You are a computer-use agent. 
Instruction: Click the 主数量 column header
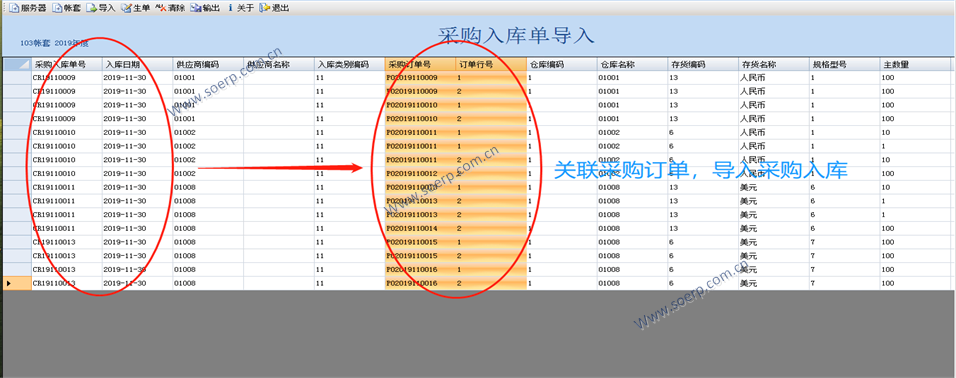915,64
